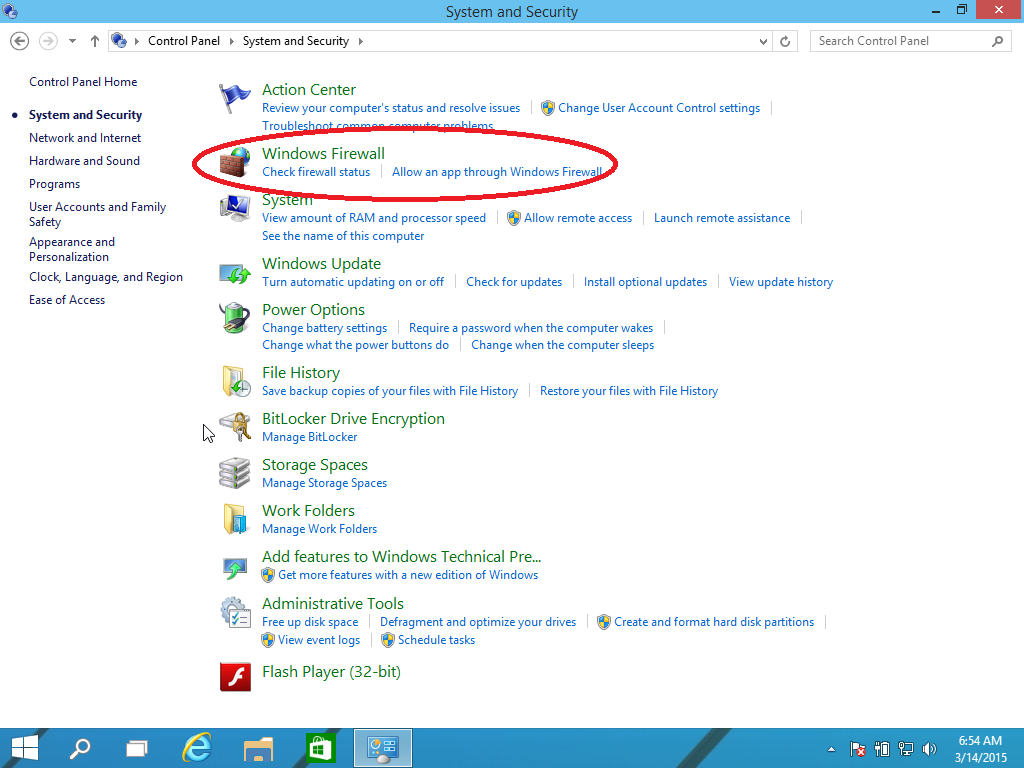1024x768 pixels.
Task: Open the address bar dropdown arrow
Action: [763, 41]
